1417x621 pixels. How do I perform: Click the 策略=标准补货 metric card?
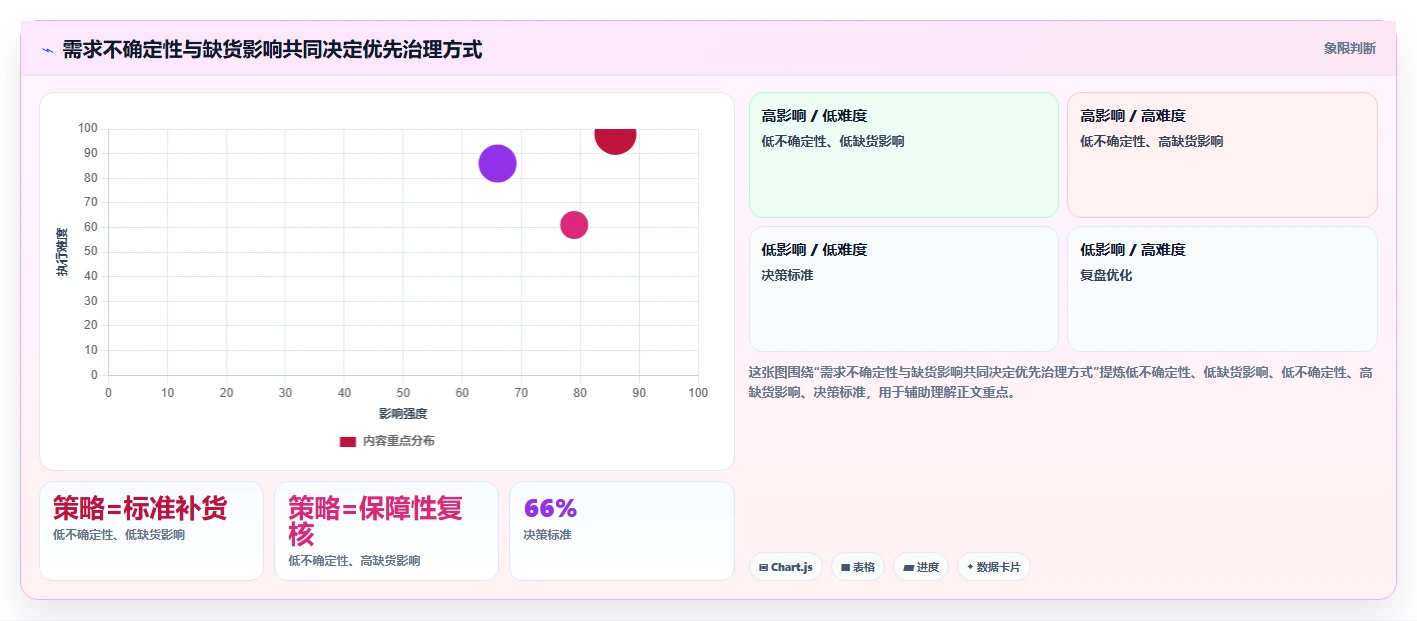click(151, 531)
